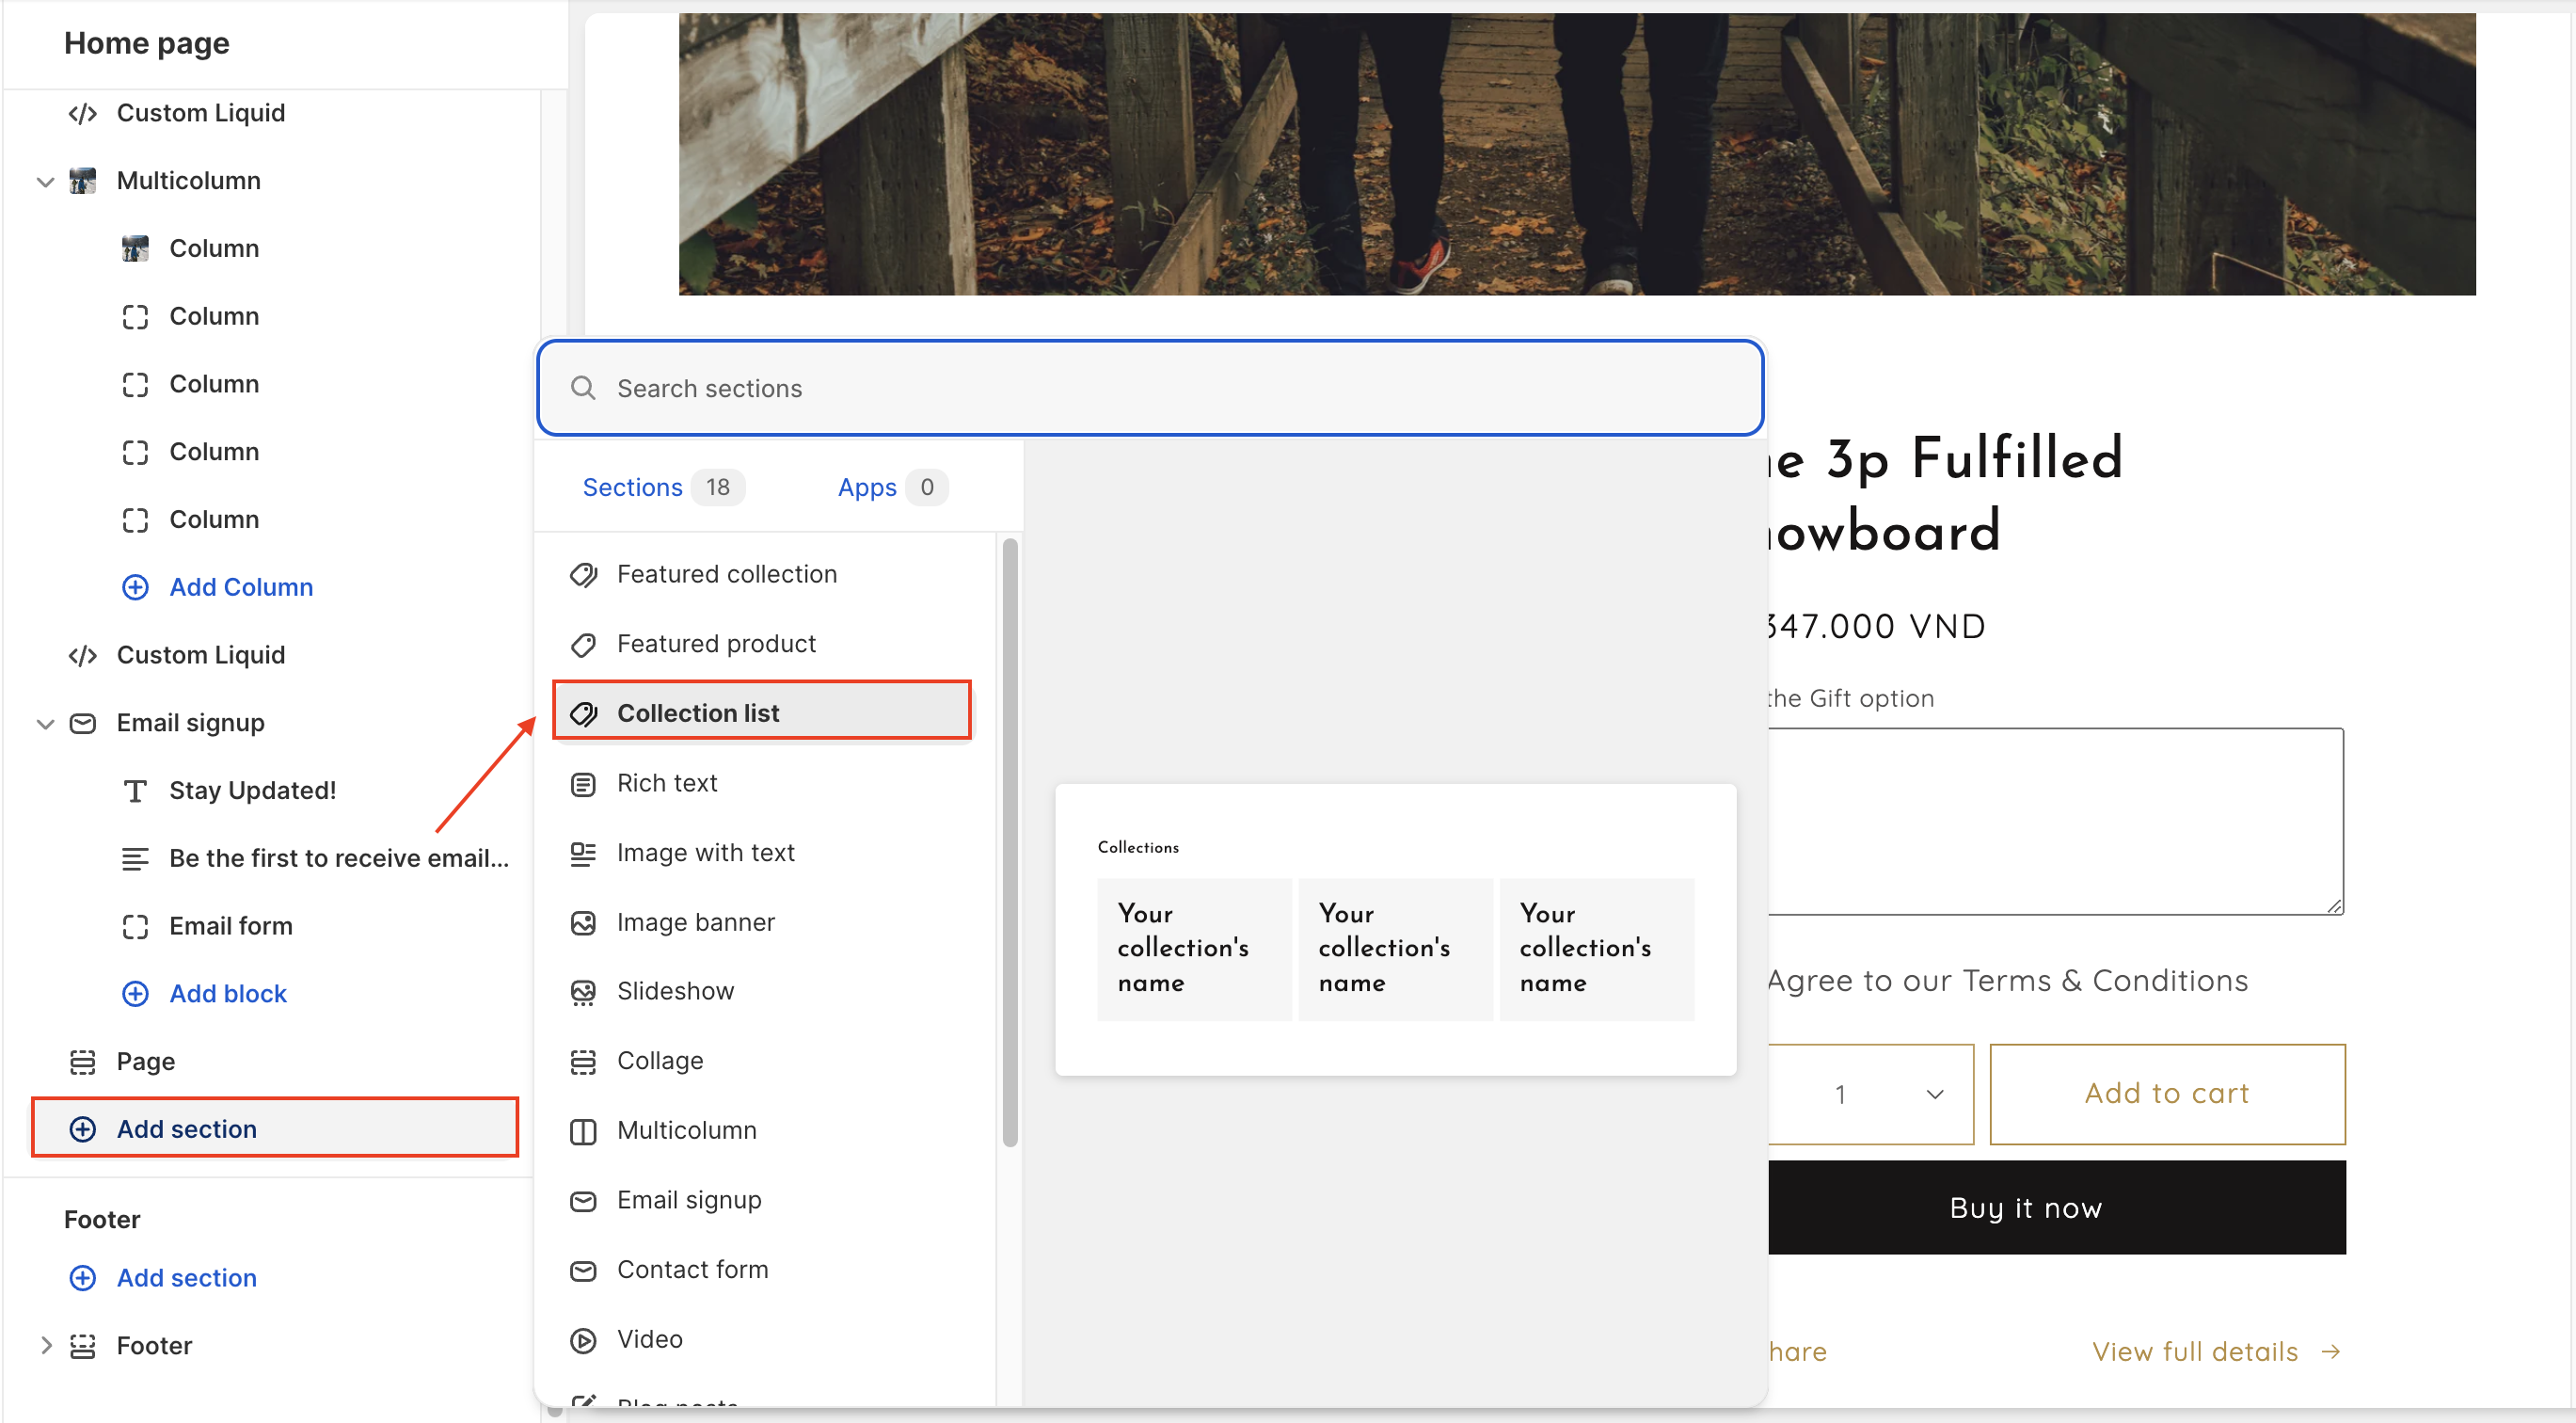Screen dimensions: 2576x1423
Task: Click the Featured product tag icon
Action: click(583, 644)
